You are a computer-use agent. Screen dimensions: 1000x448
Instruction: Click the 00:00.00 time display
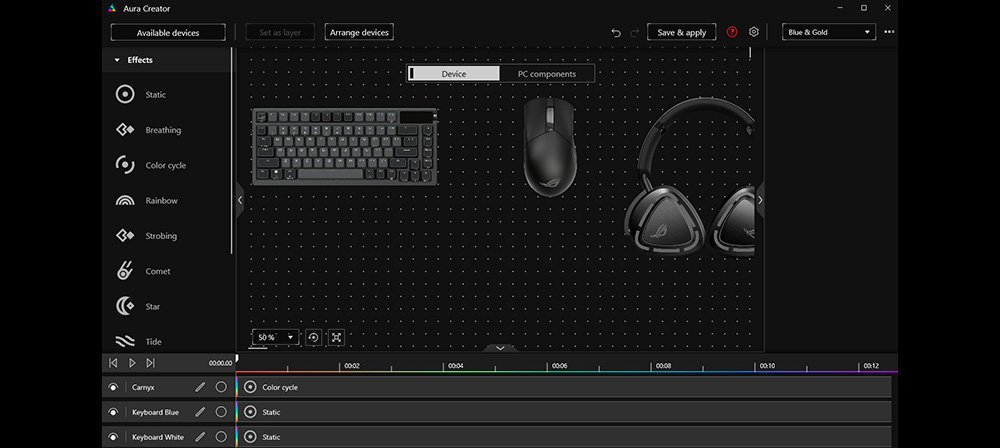point(220,363)
